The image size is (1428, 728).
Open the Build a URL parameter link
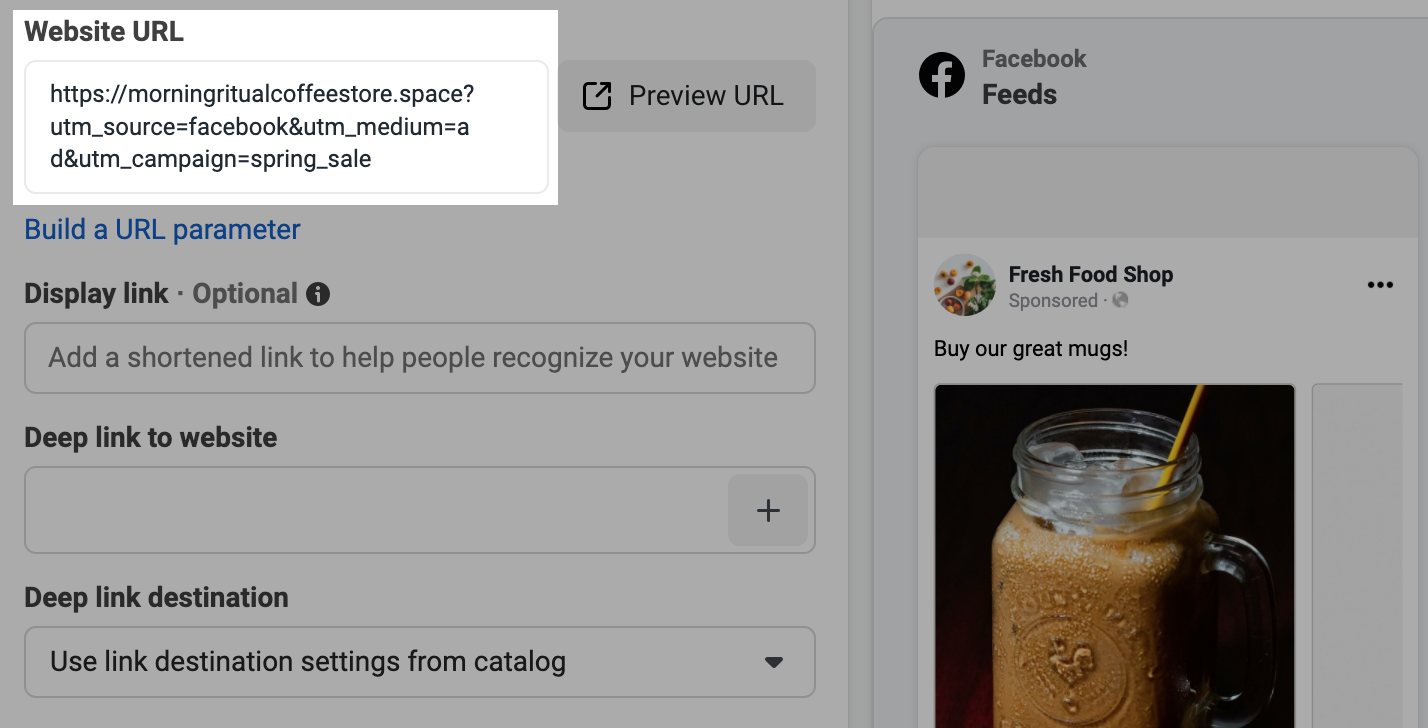pyautogui.click(x=162, y=229)
